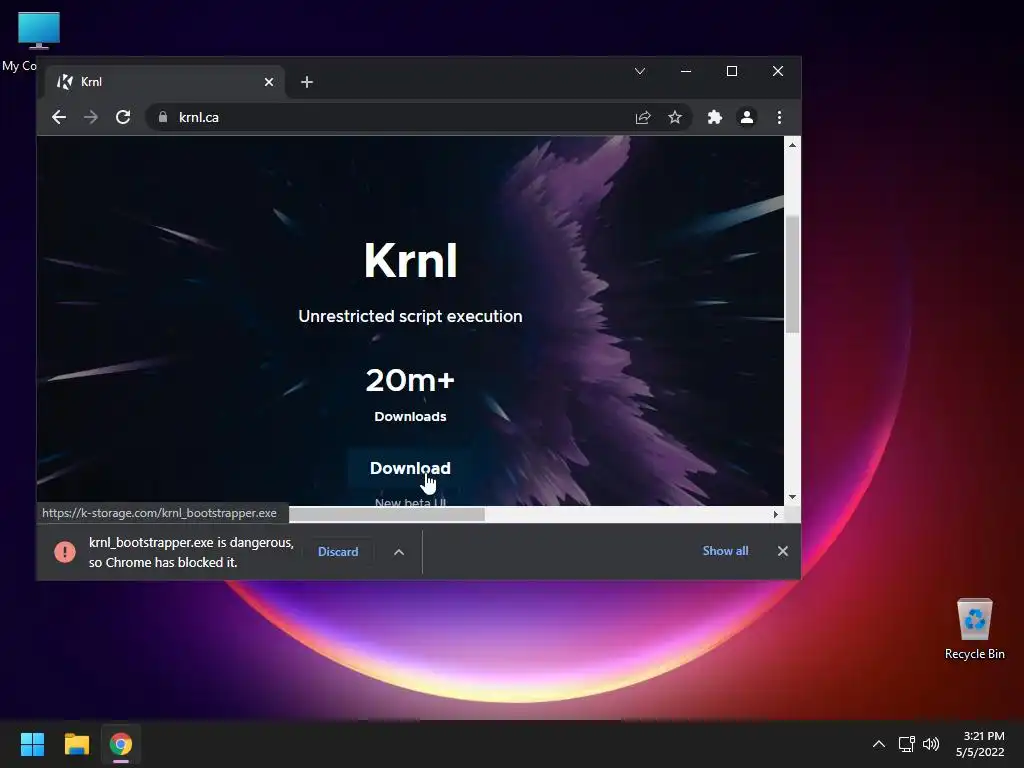Click the 'krnl_bootstrapper.exe is dangerous' message

[x=191, y=552]
